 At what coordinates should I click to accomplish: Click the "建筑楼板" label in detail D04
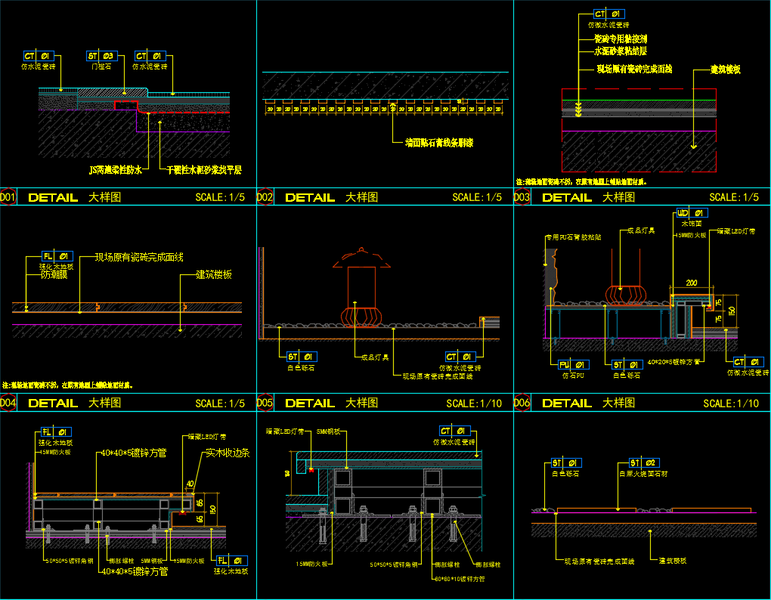point(213,275)
